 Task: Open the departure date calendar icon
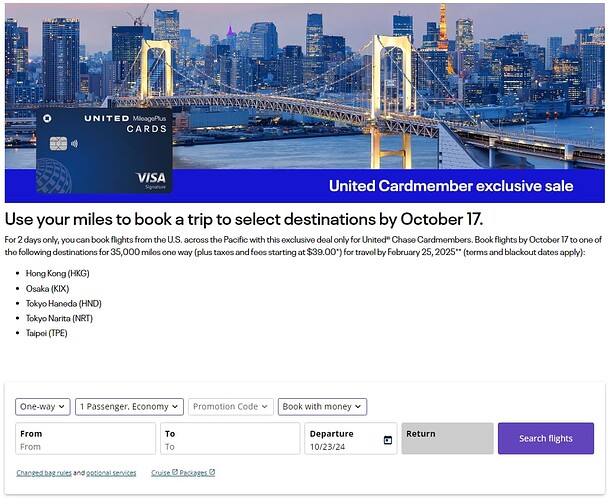point(388,440)
